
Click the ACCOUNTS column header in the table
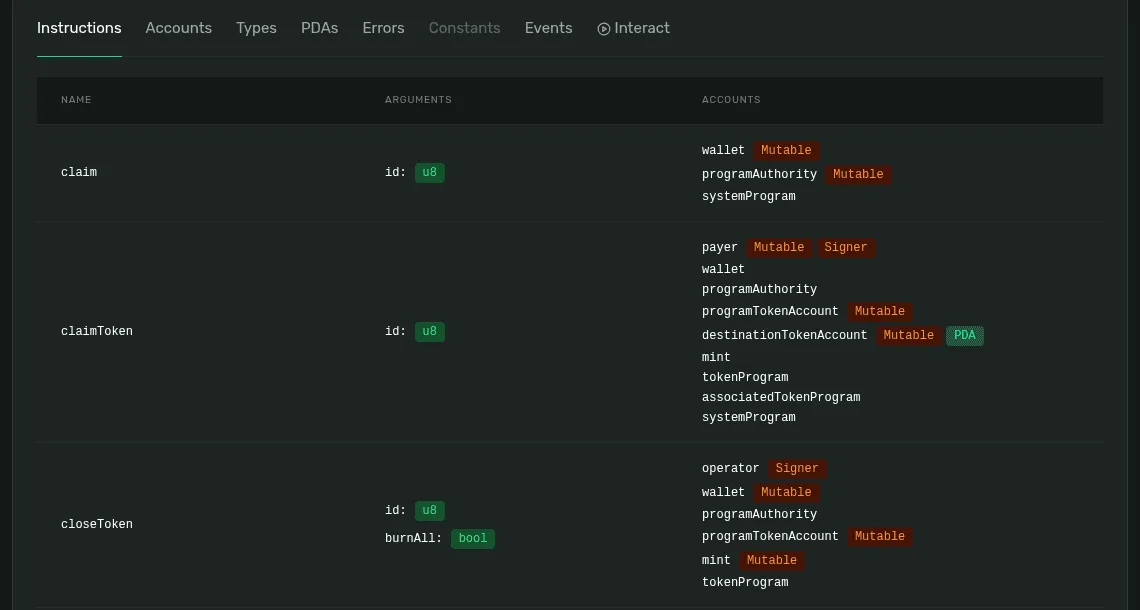click(x=731, y=100)
